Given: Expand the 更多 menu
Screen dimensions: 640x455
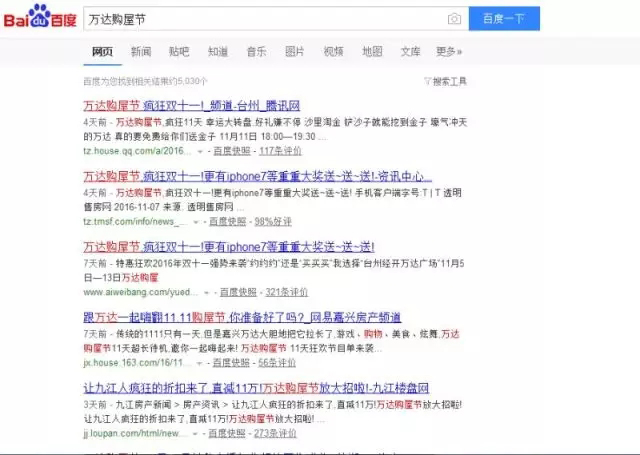Looking at the screenshot, I should point(449,51).
